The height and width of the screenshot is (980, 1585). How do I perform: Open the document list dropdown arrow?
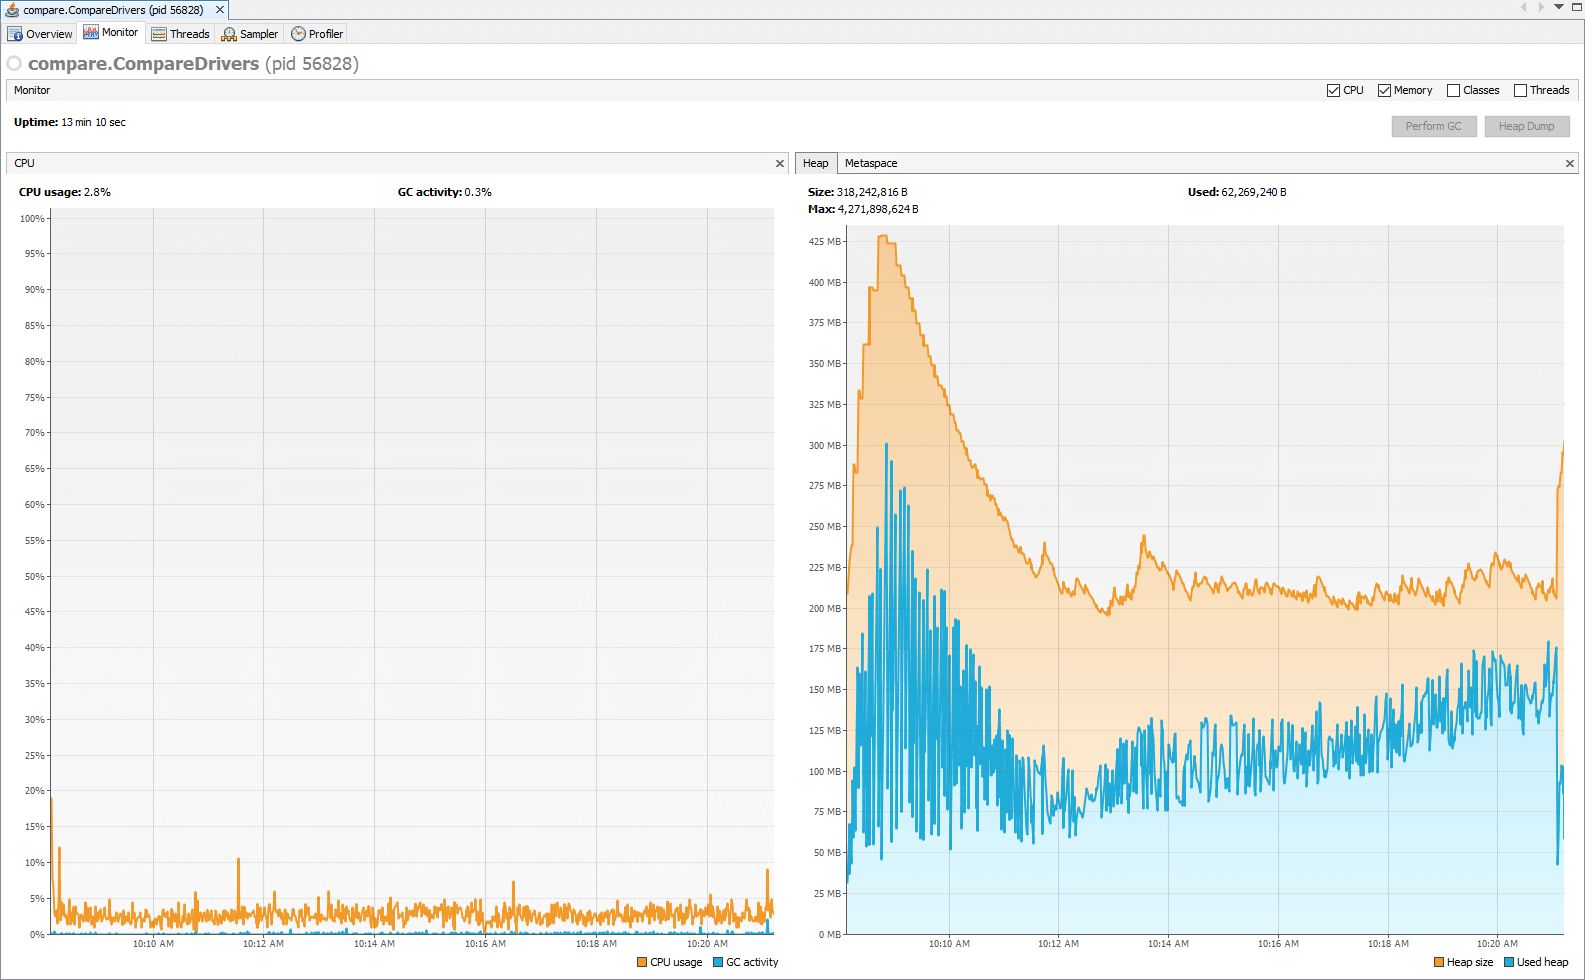pos(1558,7)
